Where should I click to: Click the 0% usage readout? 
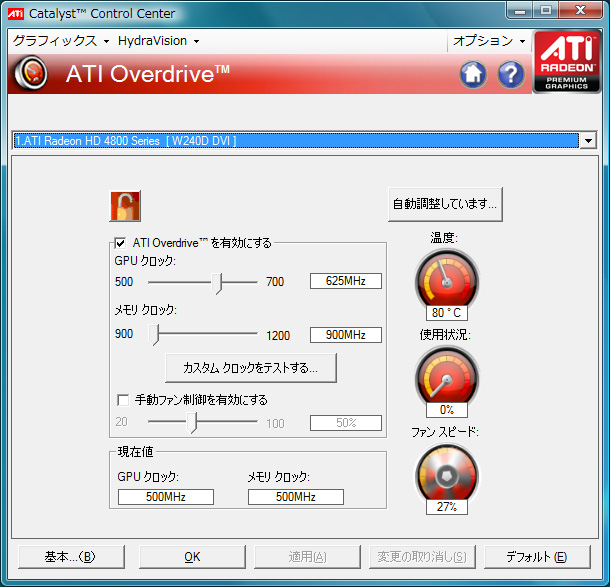(447, 410)
